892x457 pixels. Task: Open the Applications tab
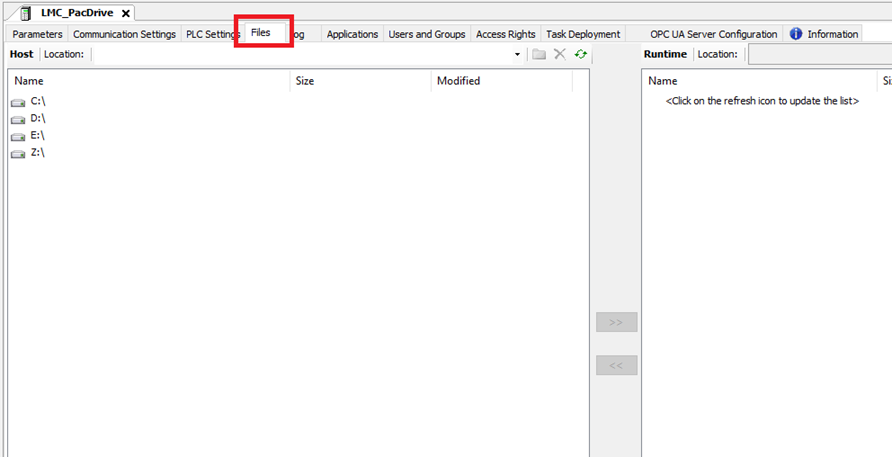tap(352, 34)
